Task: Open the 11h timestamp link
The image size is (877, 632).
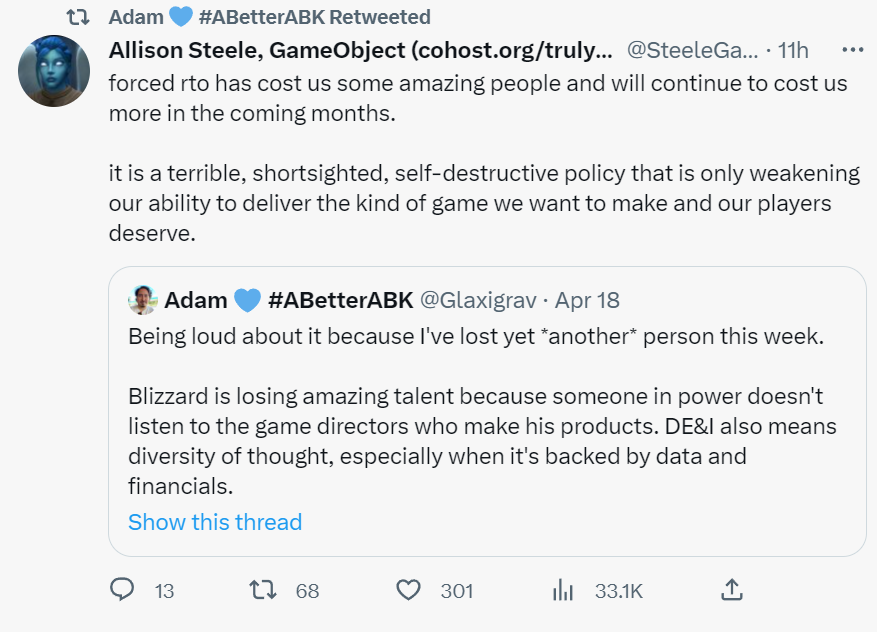Action: click(x=793, y=49)
